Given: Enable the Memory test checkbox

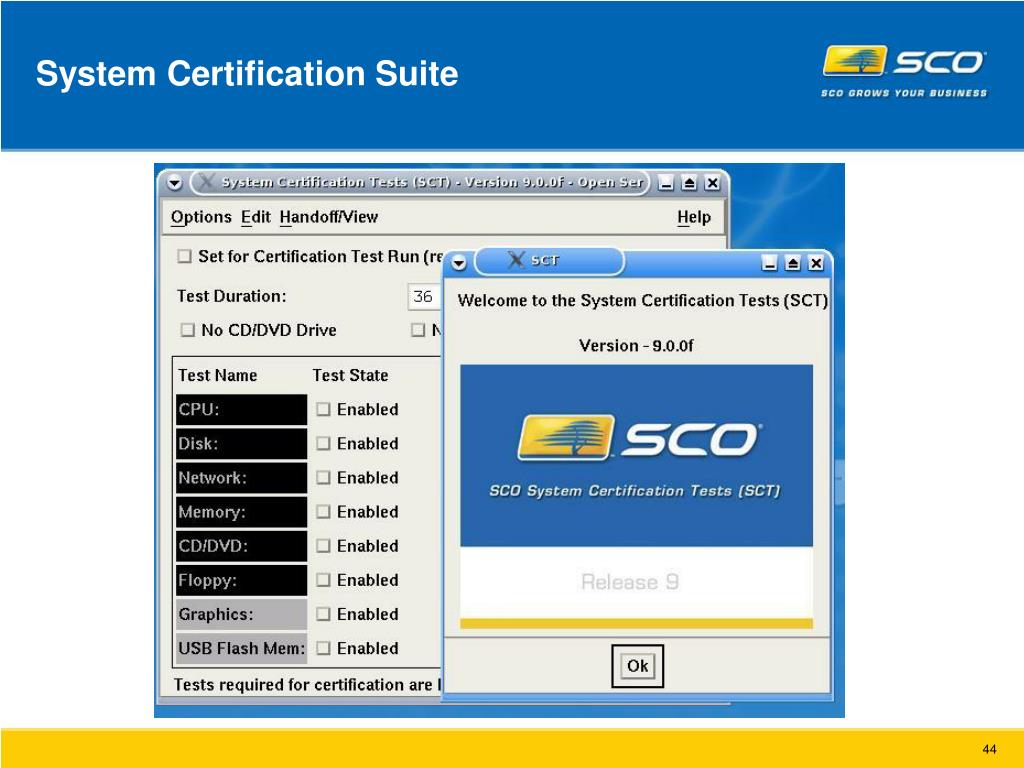Looking at the screenshot, I should (x=323, y=511).
